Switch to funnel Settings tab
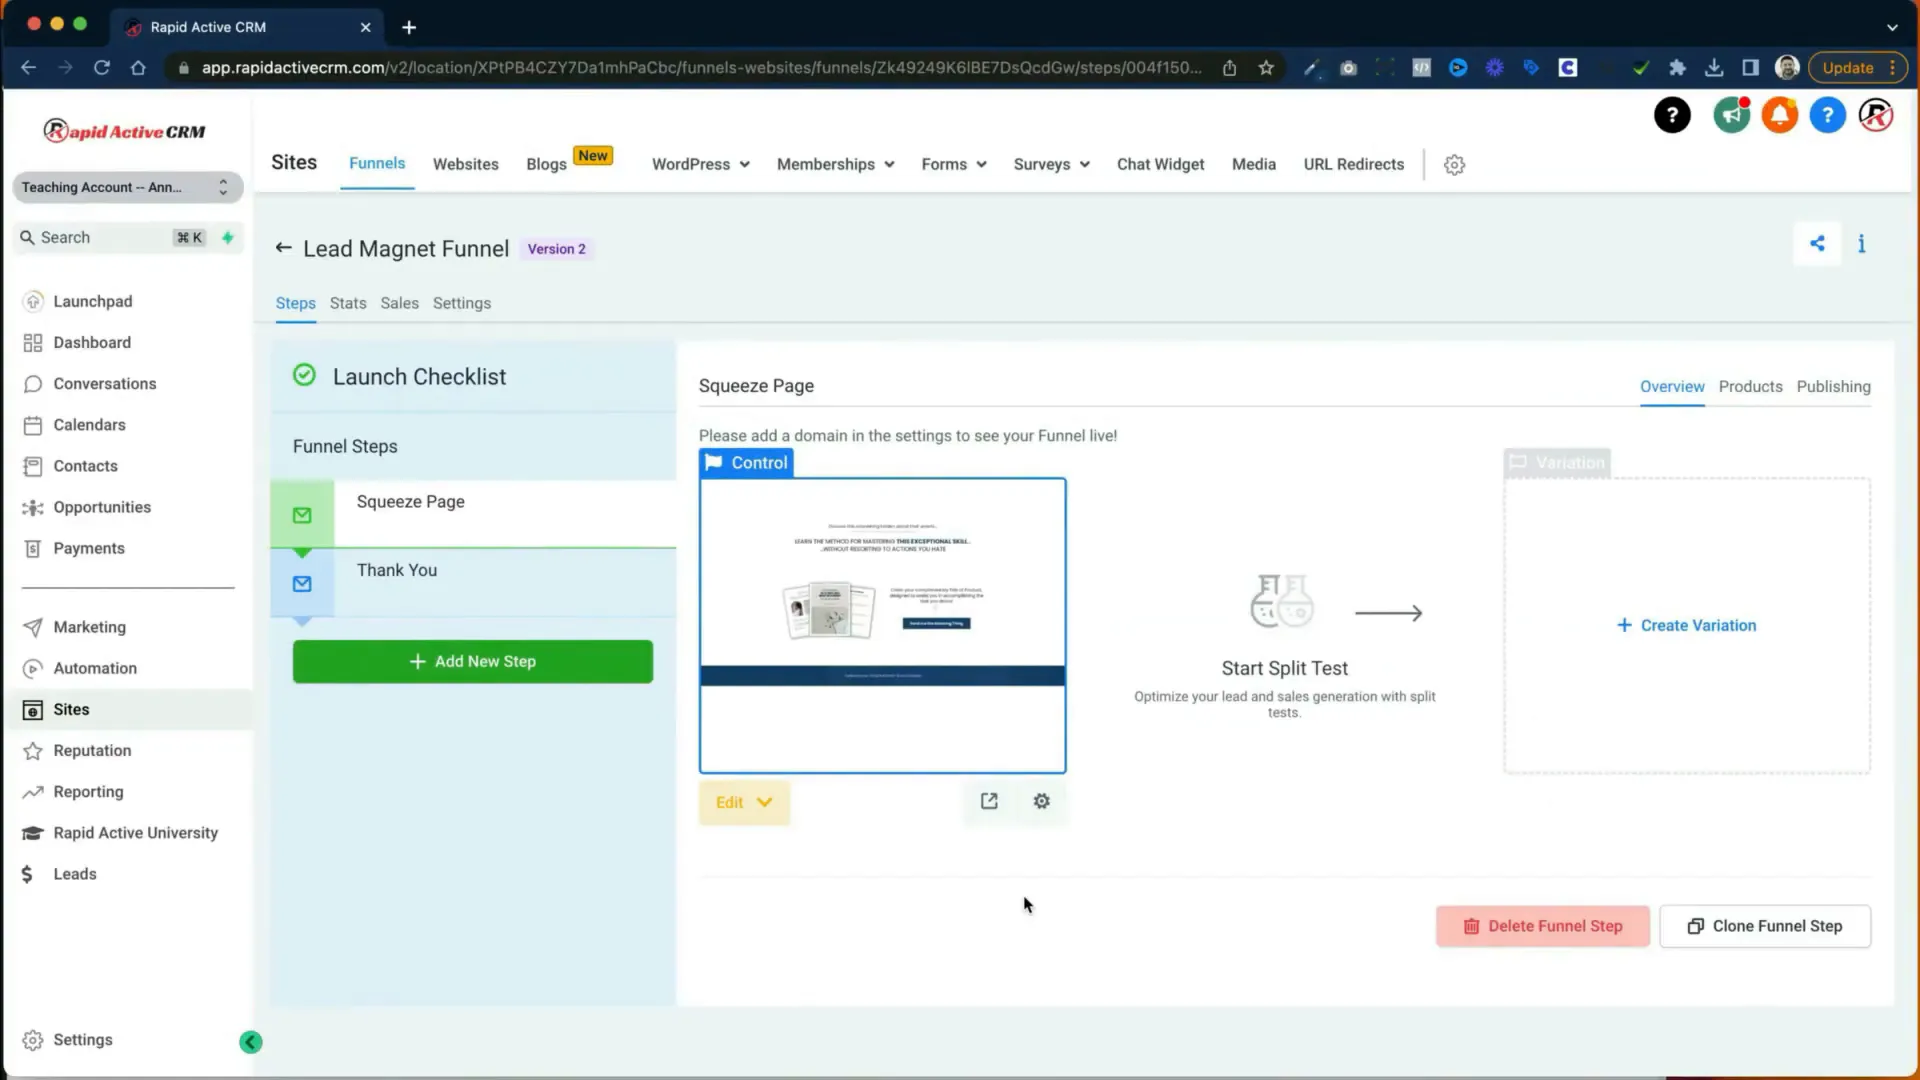Image resolution: width=1920 pixels, height=1080 pixels. (x=461, y=303)
